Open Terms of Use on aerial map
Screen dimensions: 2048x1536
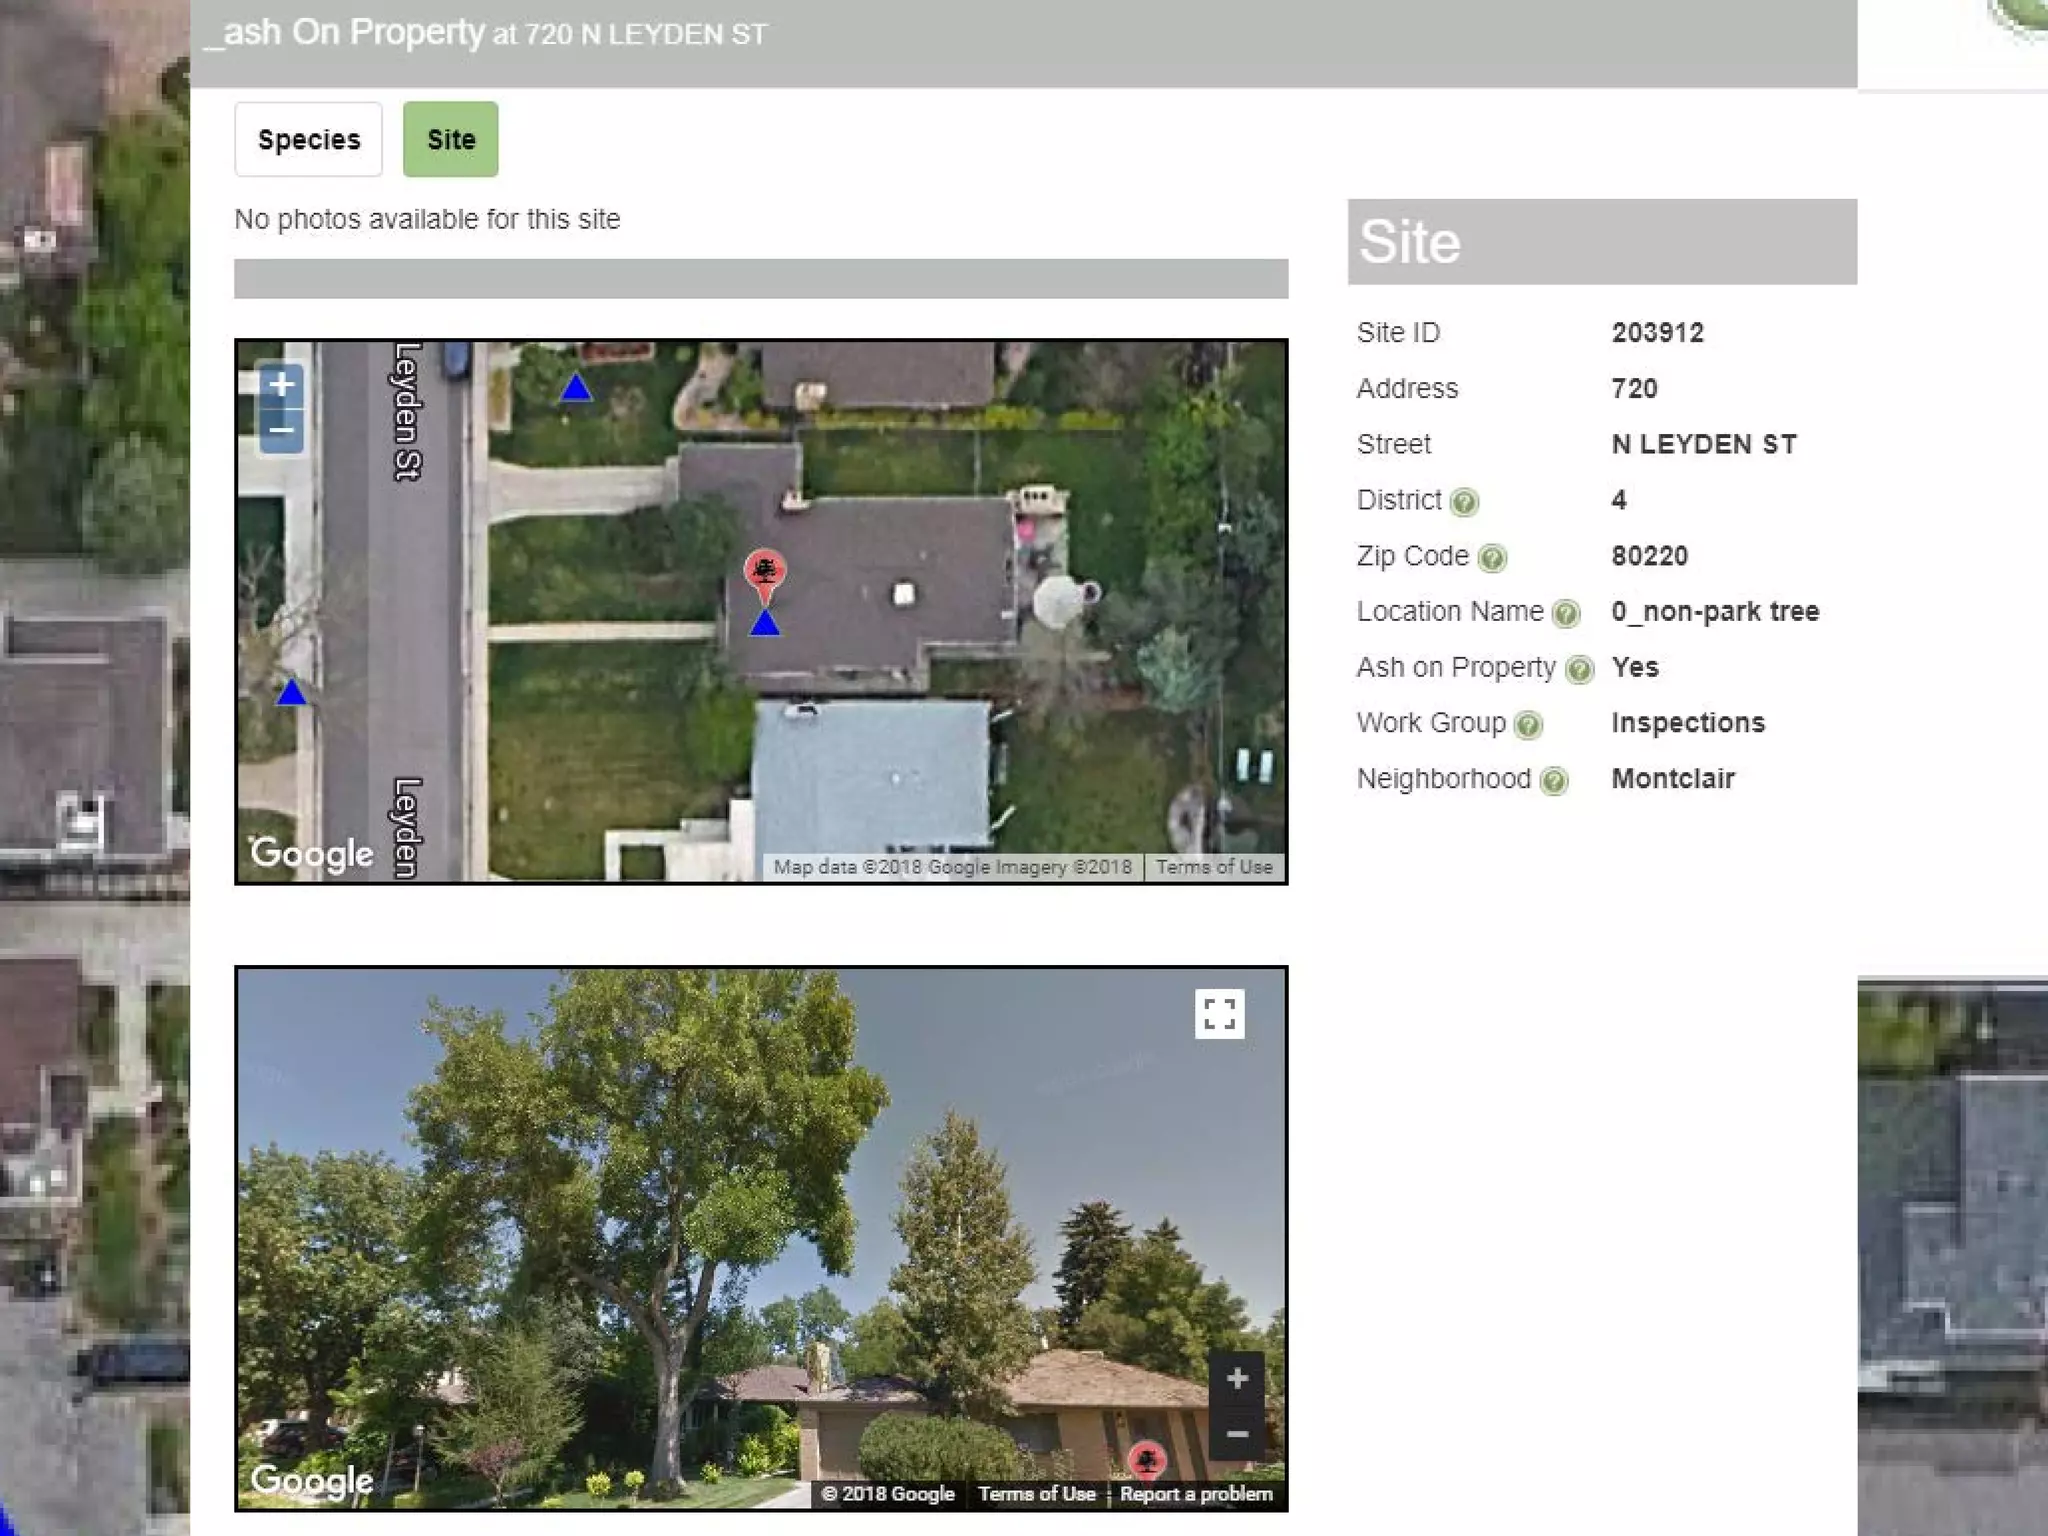pos(1214,867)
